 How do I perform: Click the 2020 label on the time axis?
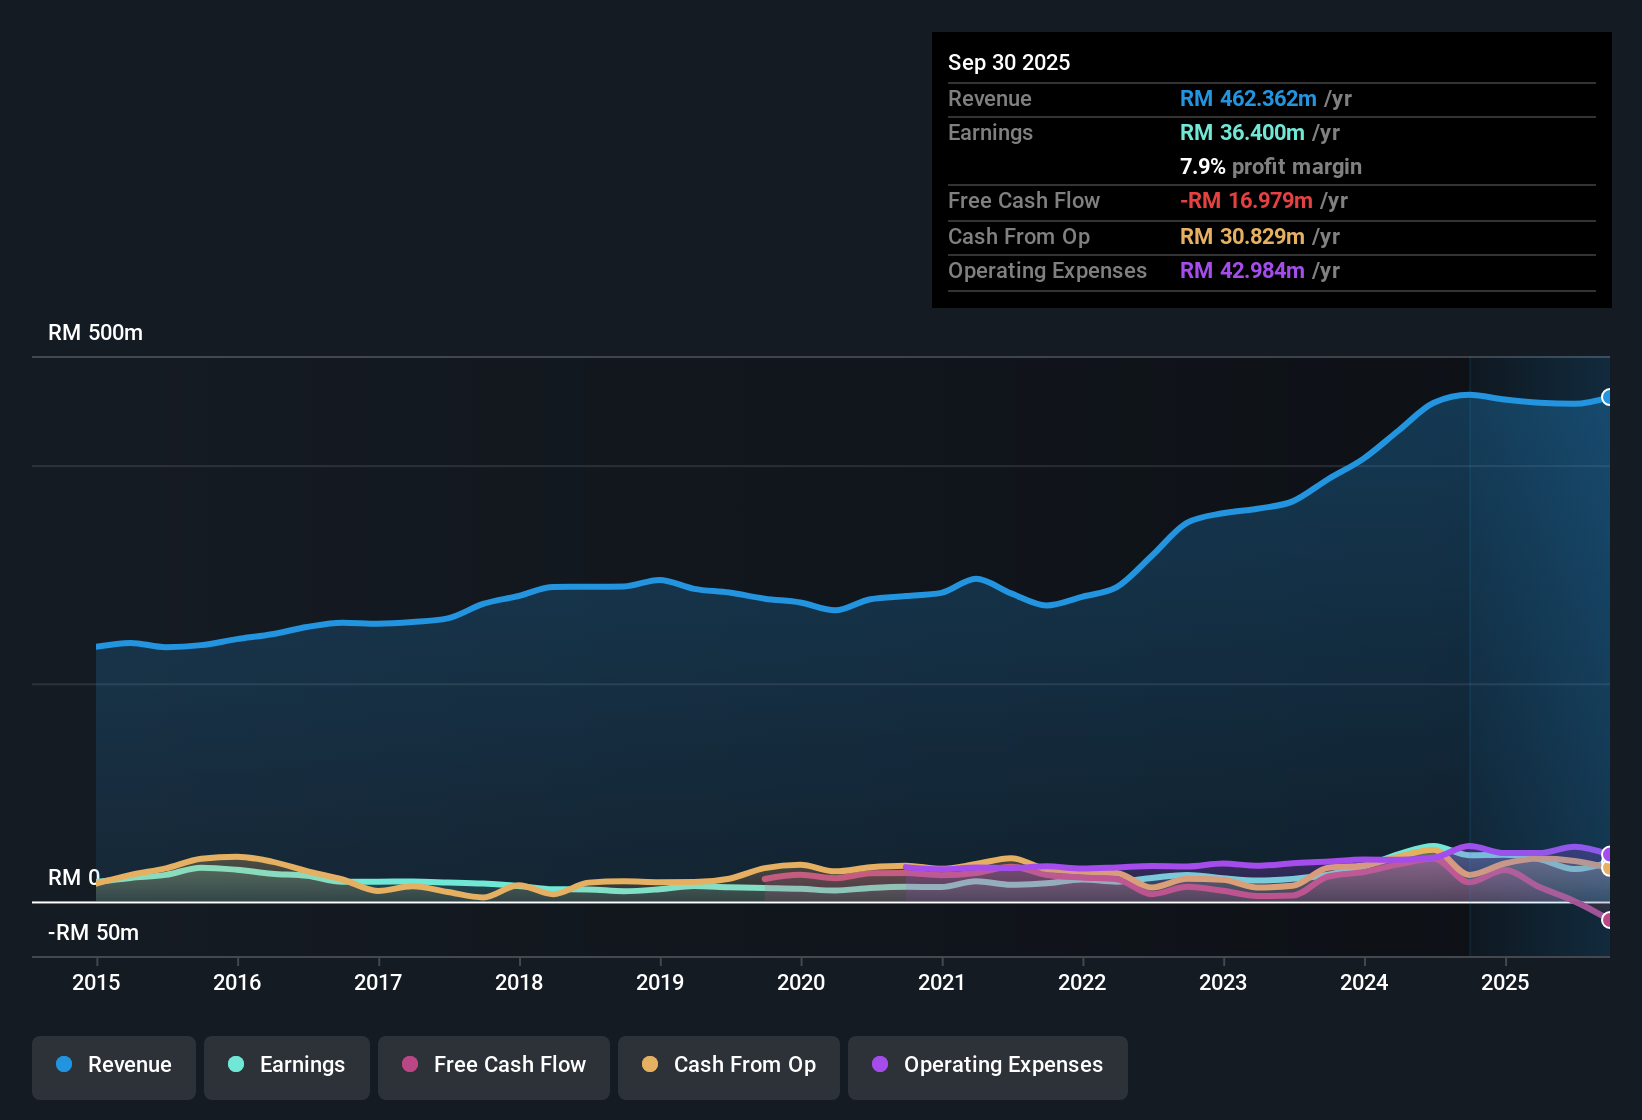pos(800,983)
